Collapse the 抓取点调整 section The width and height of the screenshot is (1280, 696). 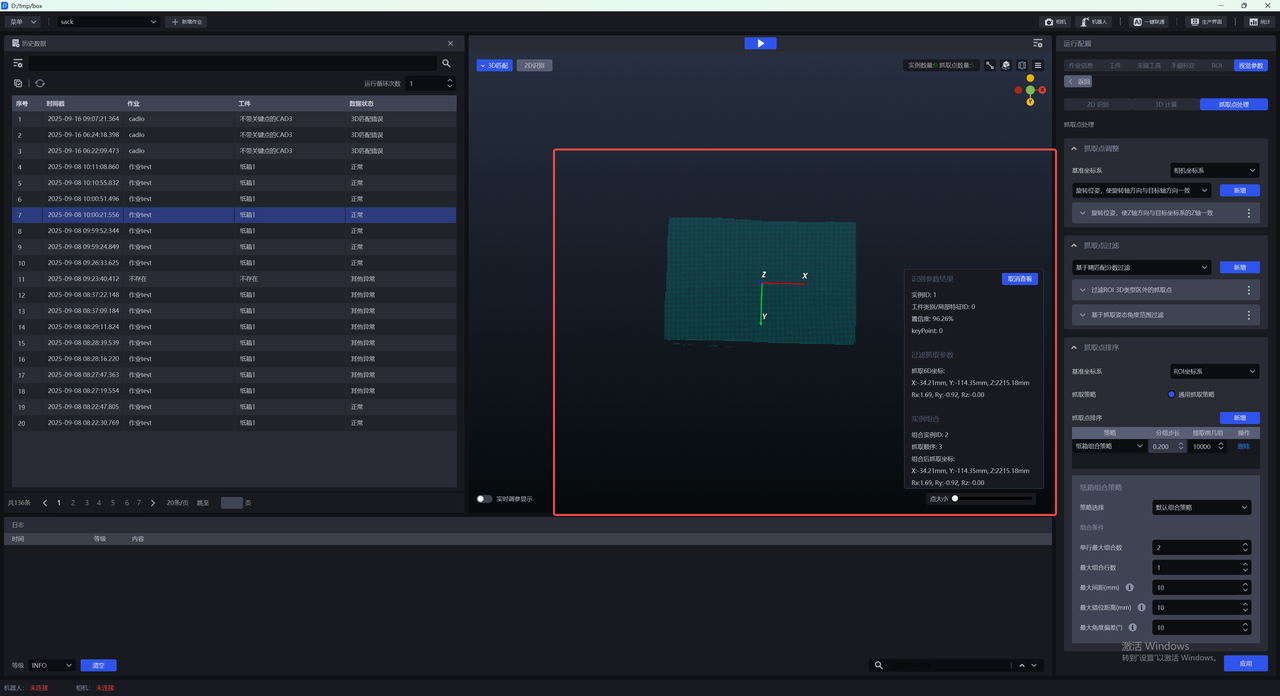click(1075, 149)
